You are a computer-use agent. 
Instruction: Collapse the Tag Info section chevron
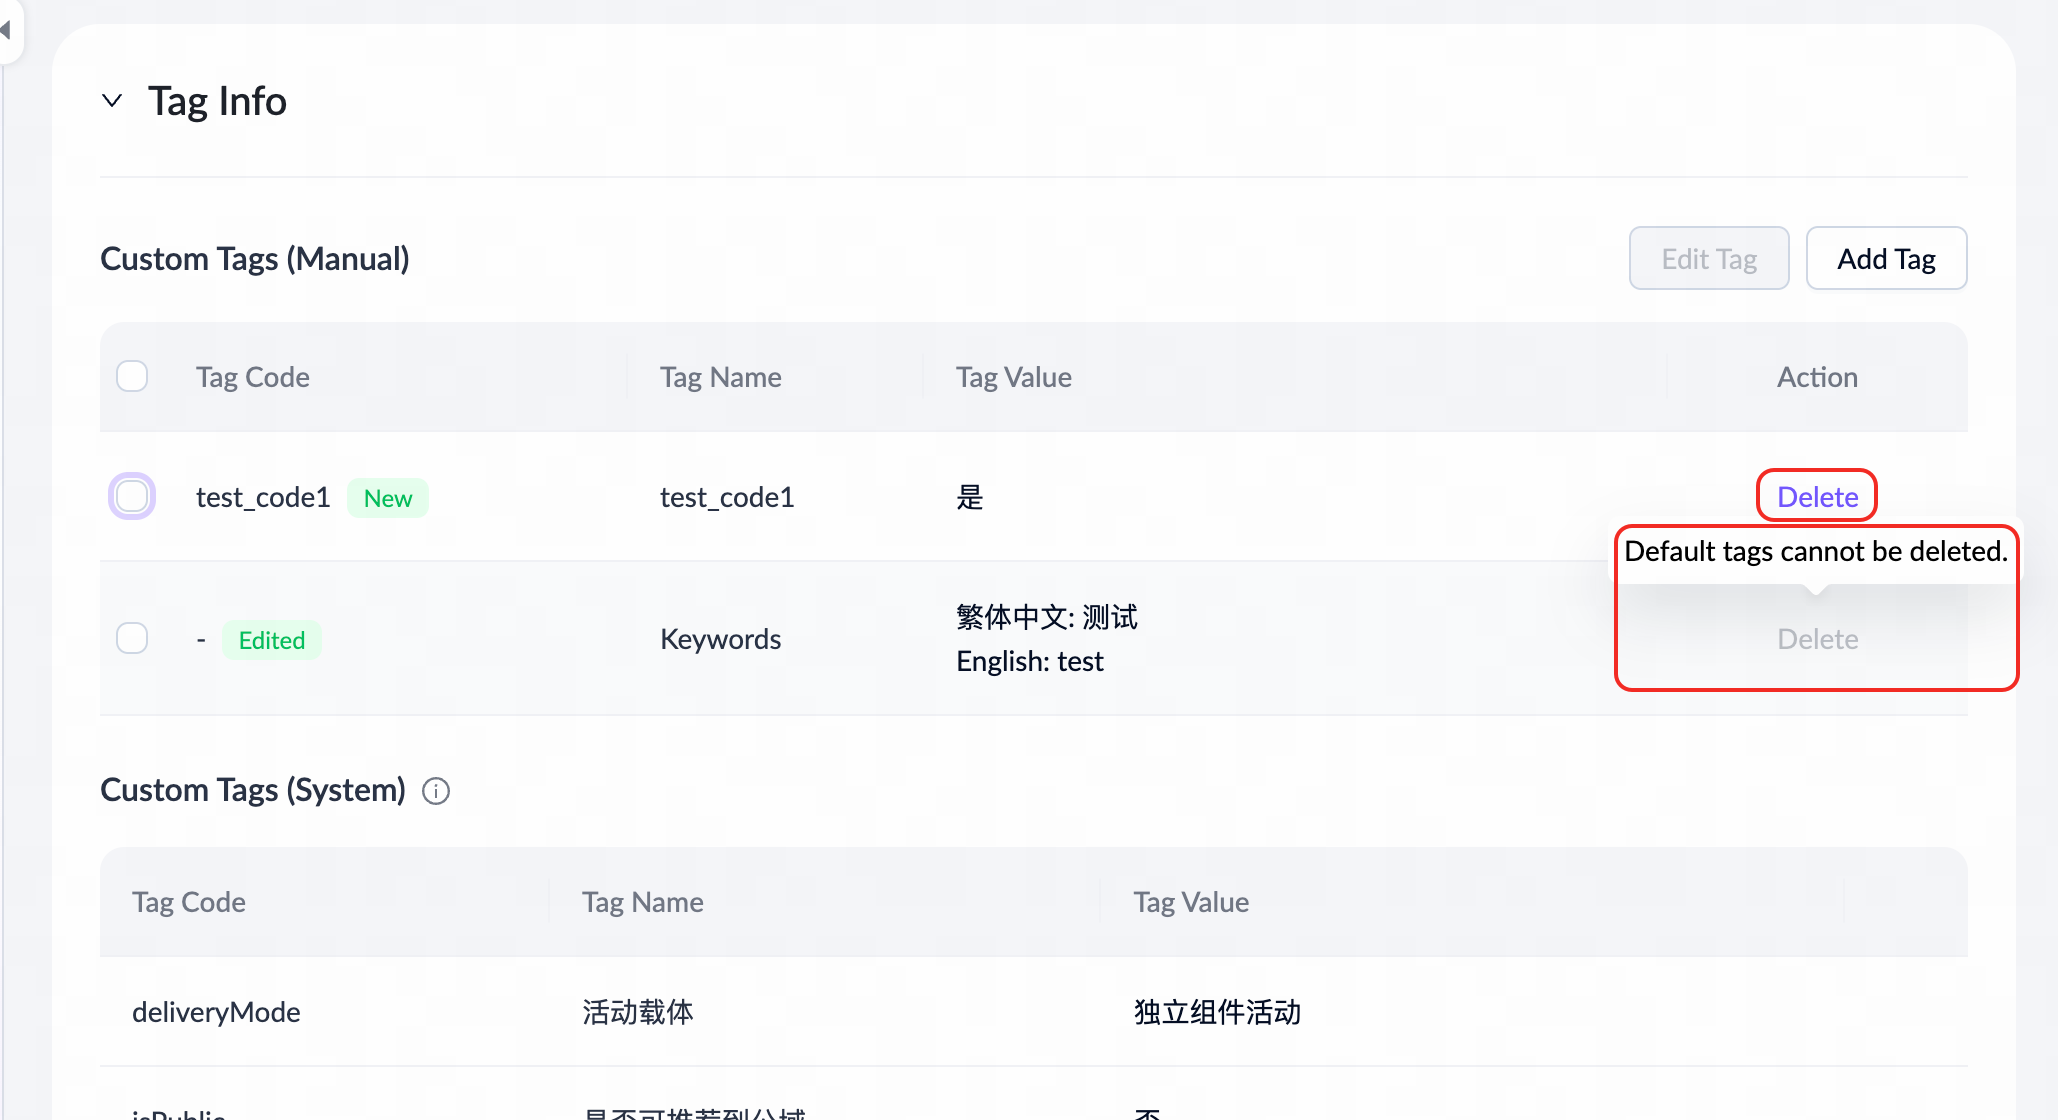point(112,101)
